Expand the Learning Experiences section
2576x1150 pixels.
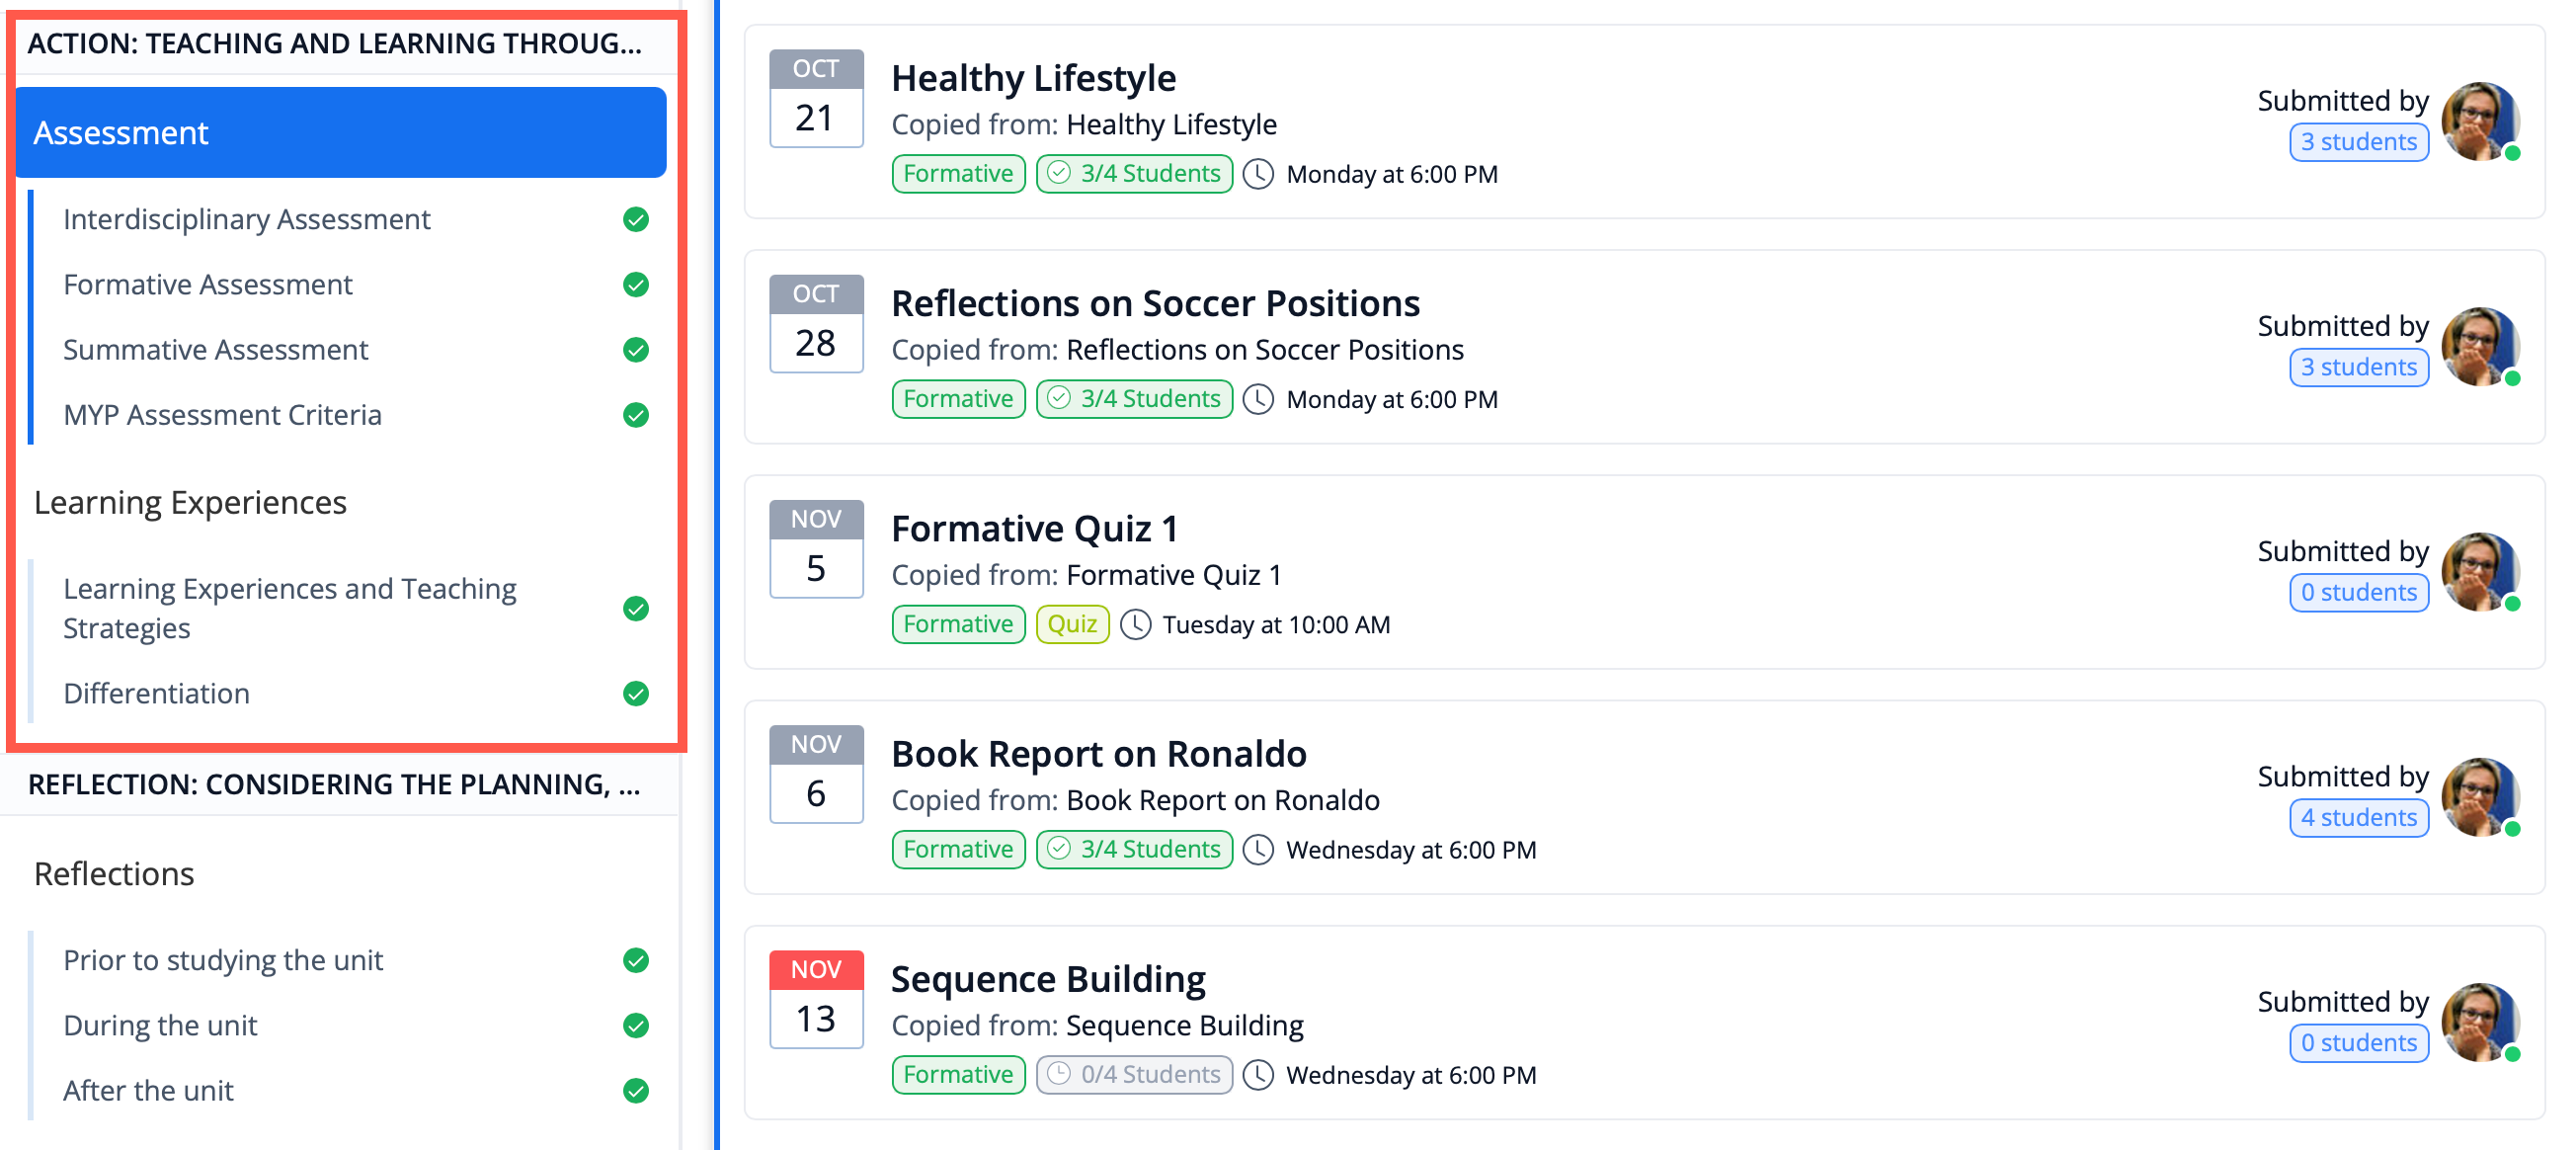(190, 502)
